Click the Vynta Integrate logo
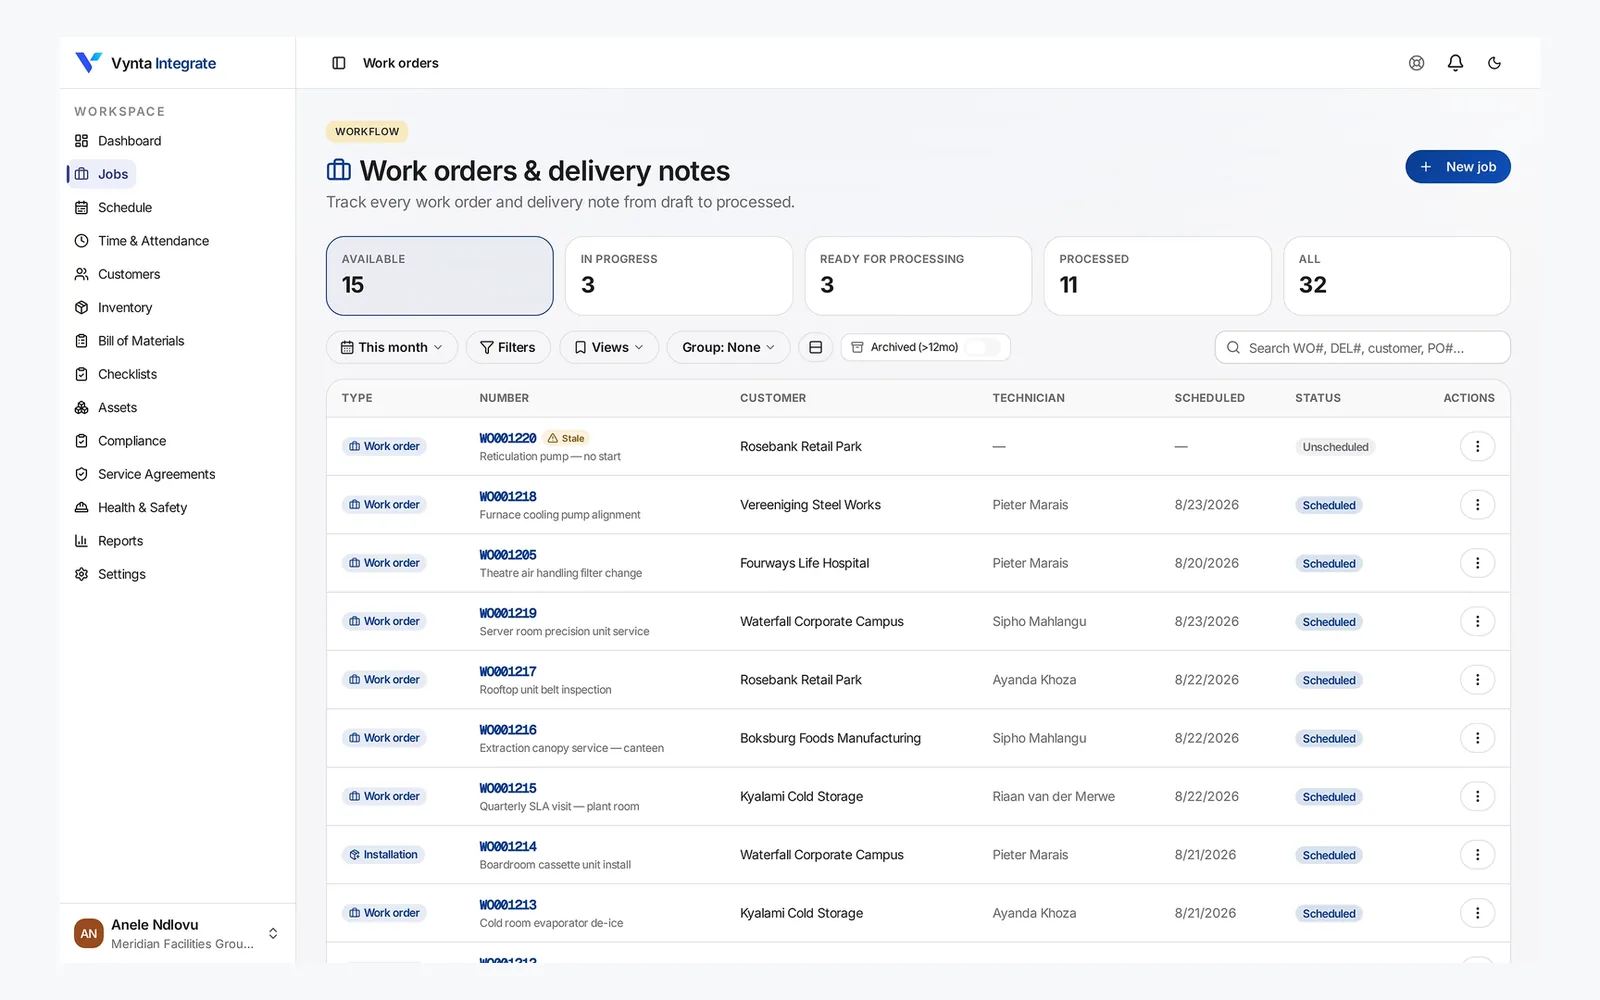 coord(146,63)
